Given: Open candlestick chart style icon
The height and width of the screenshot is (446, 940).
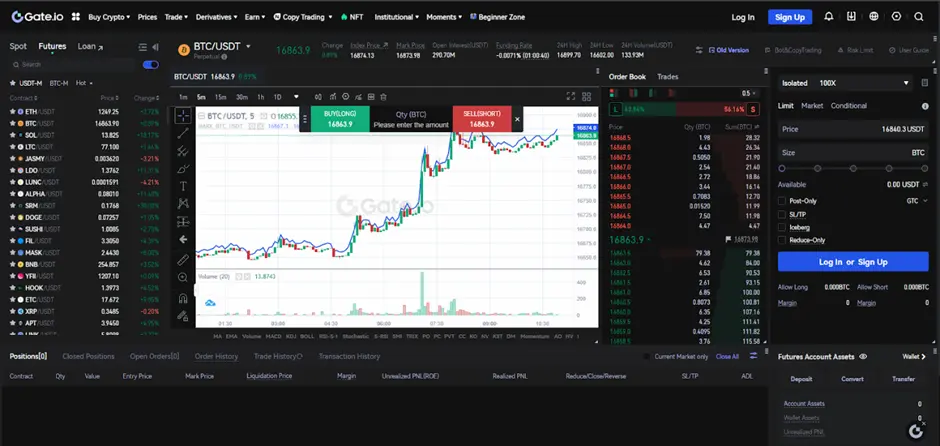Looking at the screenshot, I should [318, 97].
